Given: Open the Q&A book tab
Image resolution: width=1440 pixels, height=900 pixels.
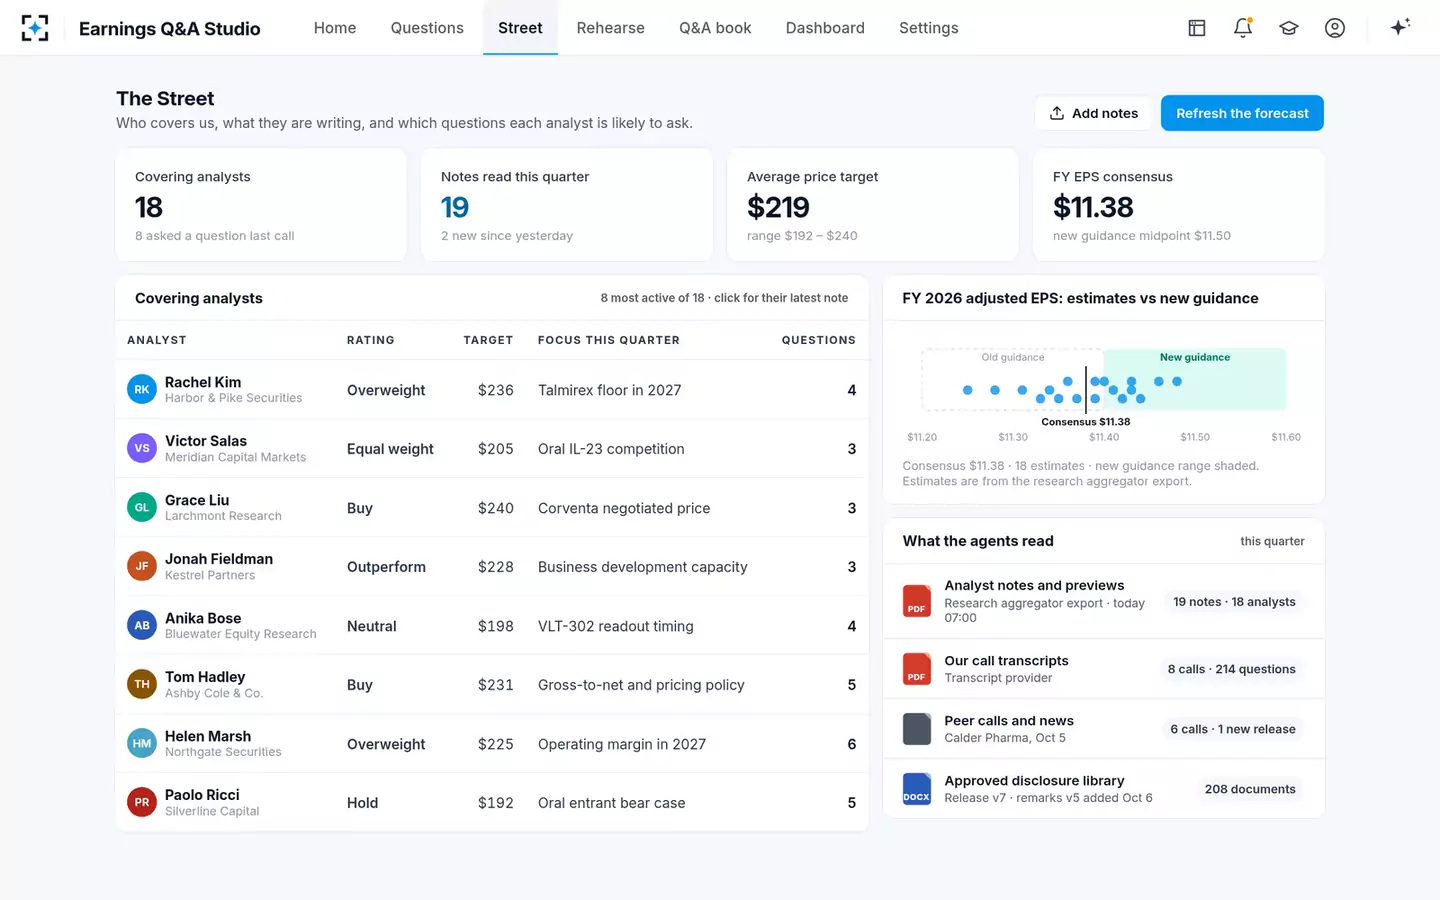Looking at the screenshot, I should [715, 28].
